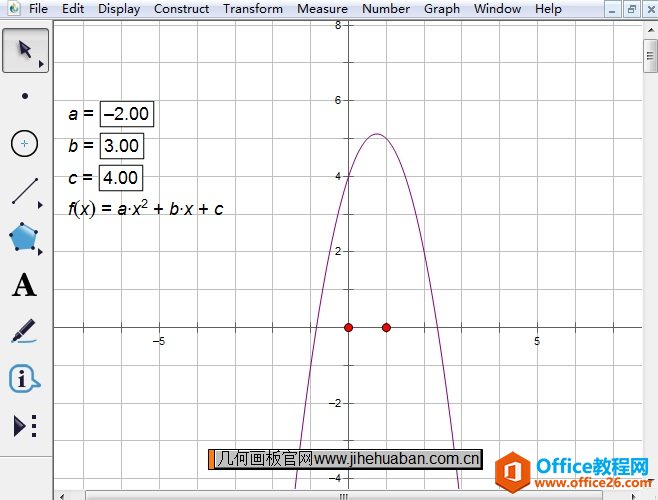Open the Transform menu
The width and height of the screenshot is (658, 500).
[253, 8]
